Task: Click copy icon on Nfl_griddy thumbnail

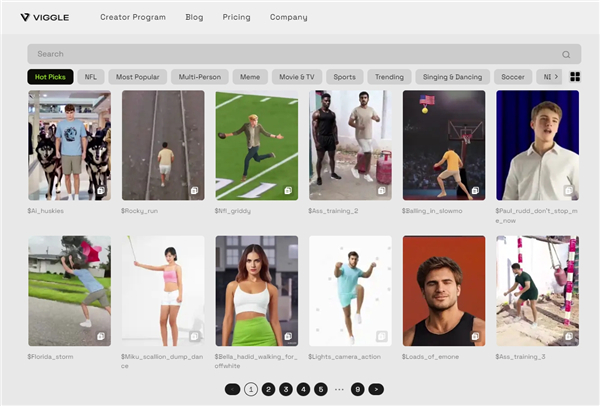Action: coord(288,190)
